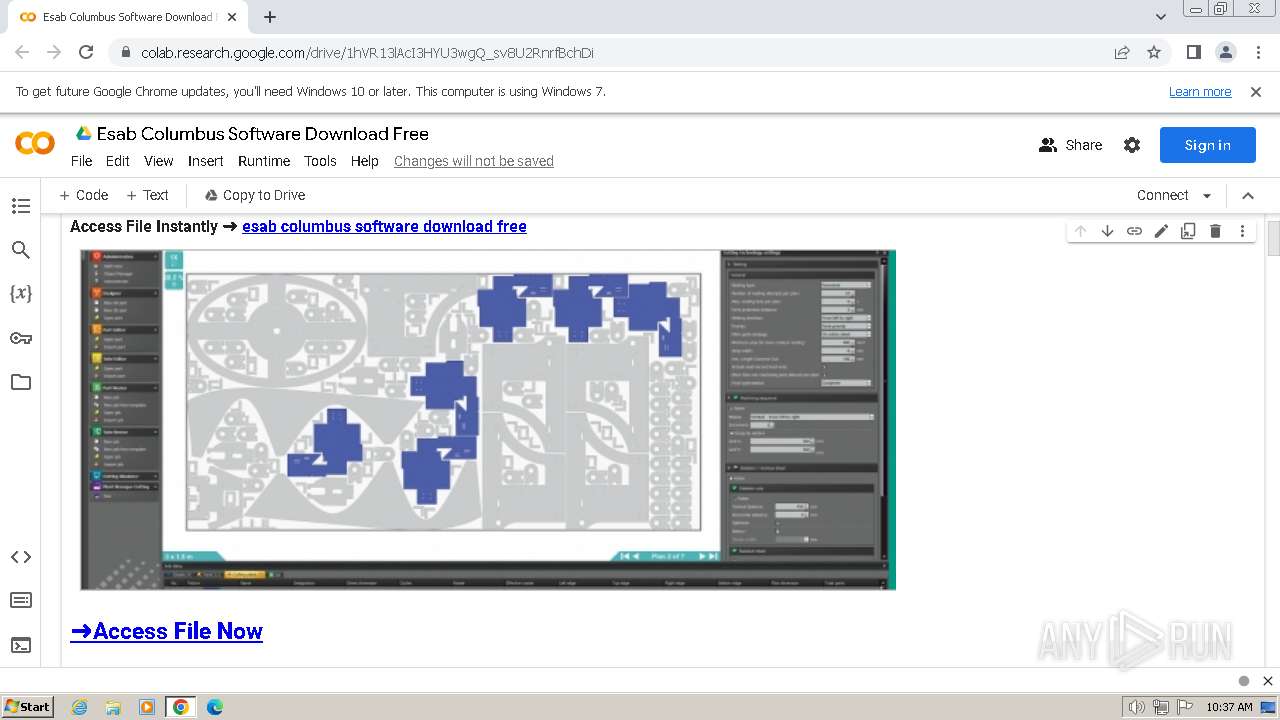Open the Edit menu
This screenshot has width=1280, height=720.
[118, 161]
